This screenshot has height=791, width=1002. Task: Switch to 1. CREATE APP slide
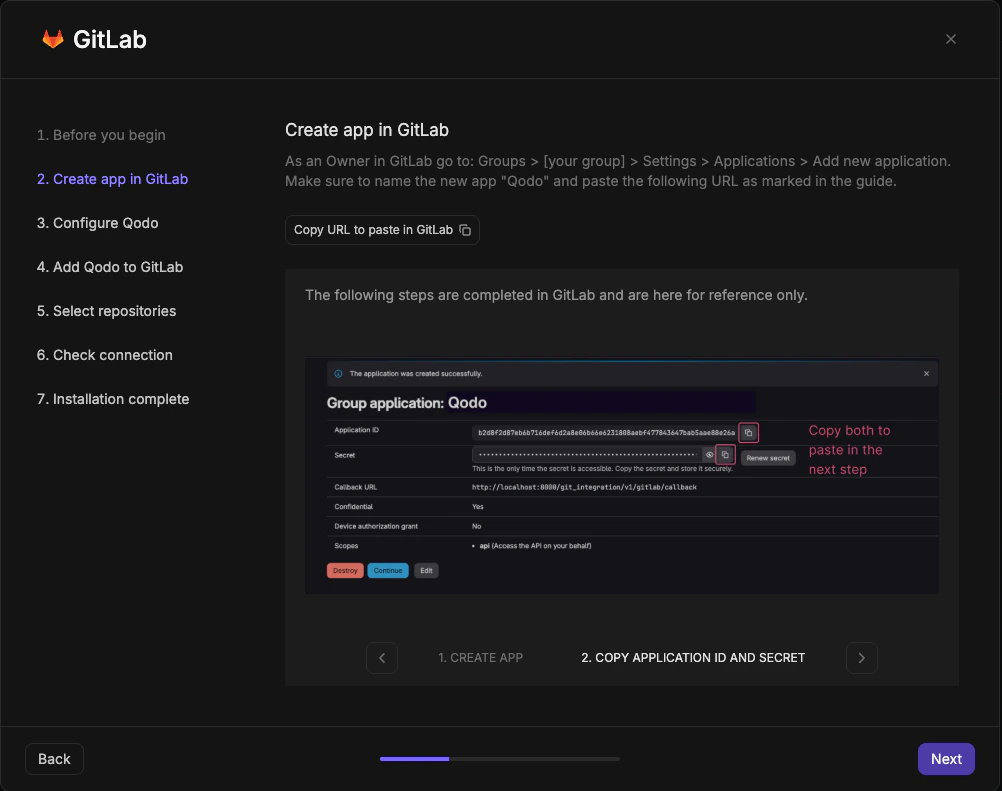tap(481, 657)
